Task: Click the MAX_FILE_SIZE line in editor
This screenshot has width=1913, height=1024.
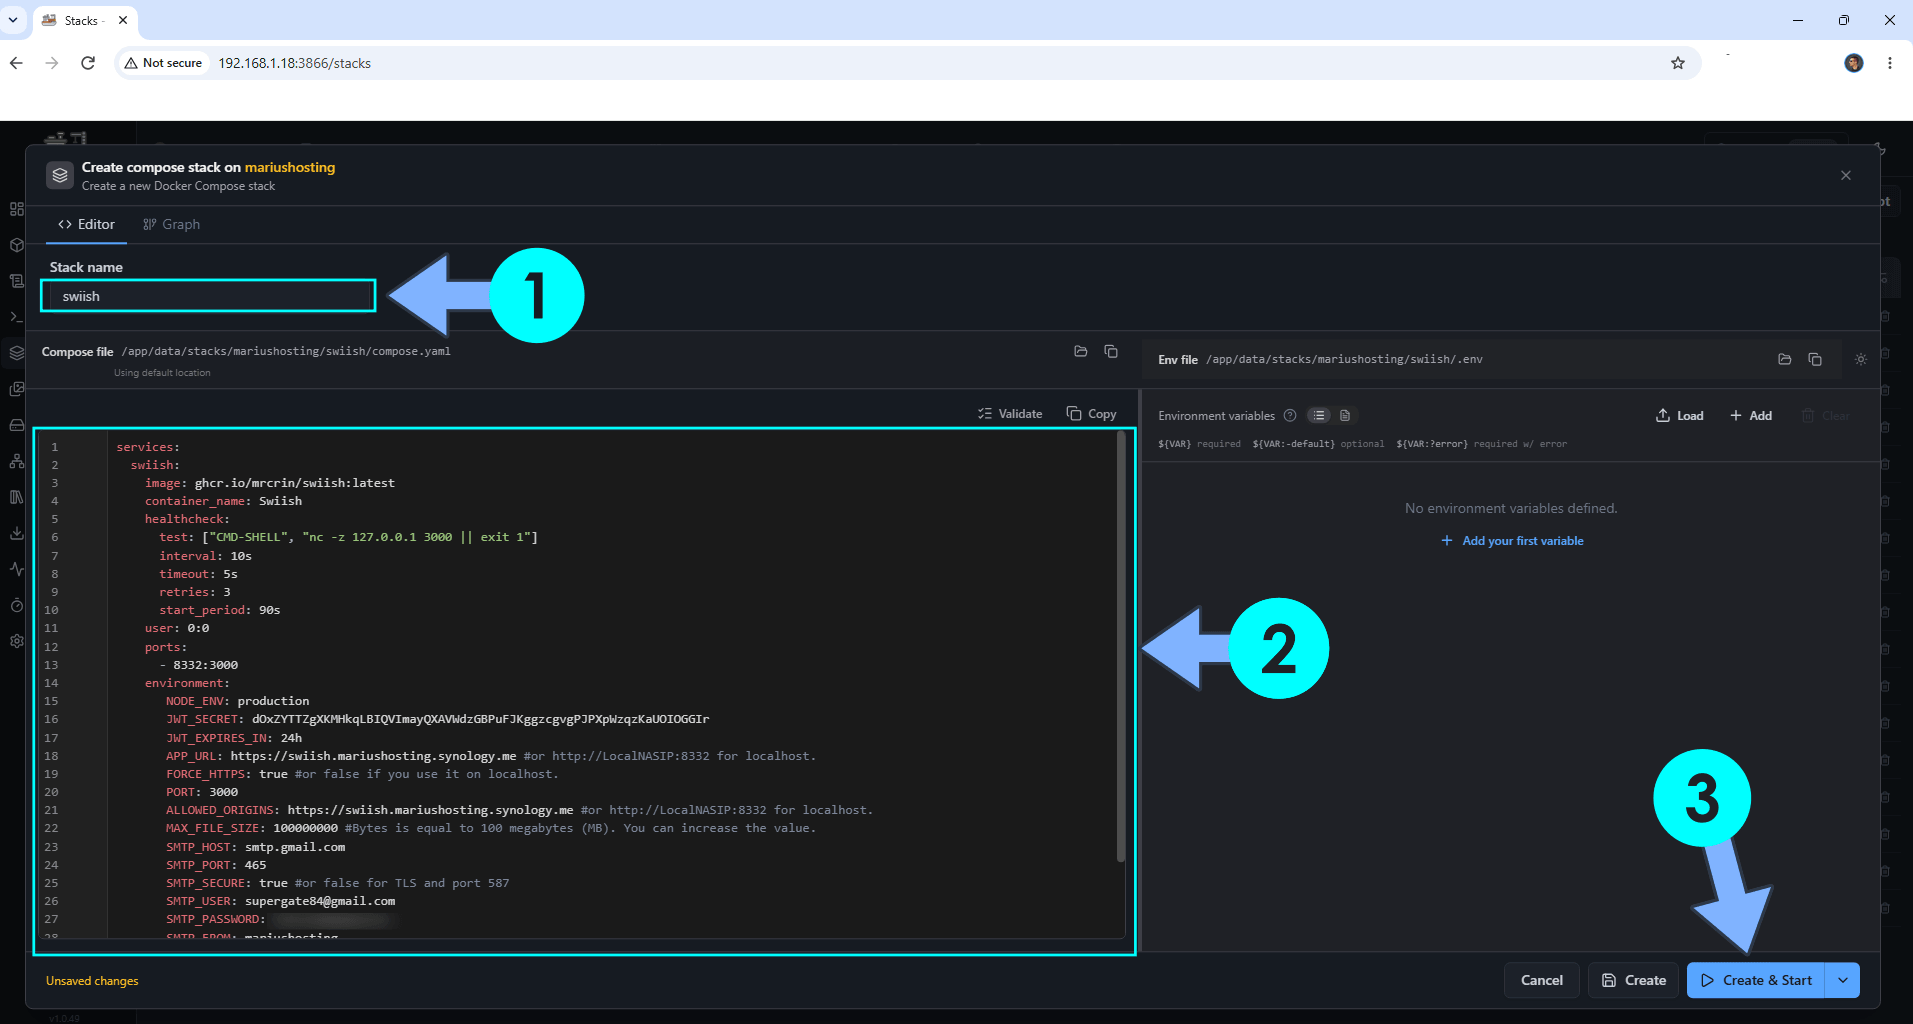Action: (x=491, y=828)
